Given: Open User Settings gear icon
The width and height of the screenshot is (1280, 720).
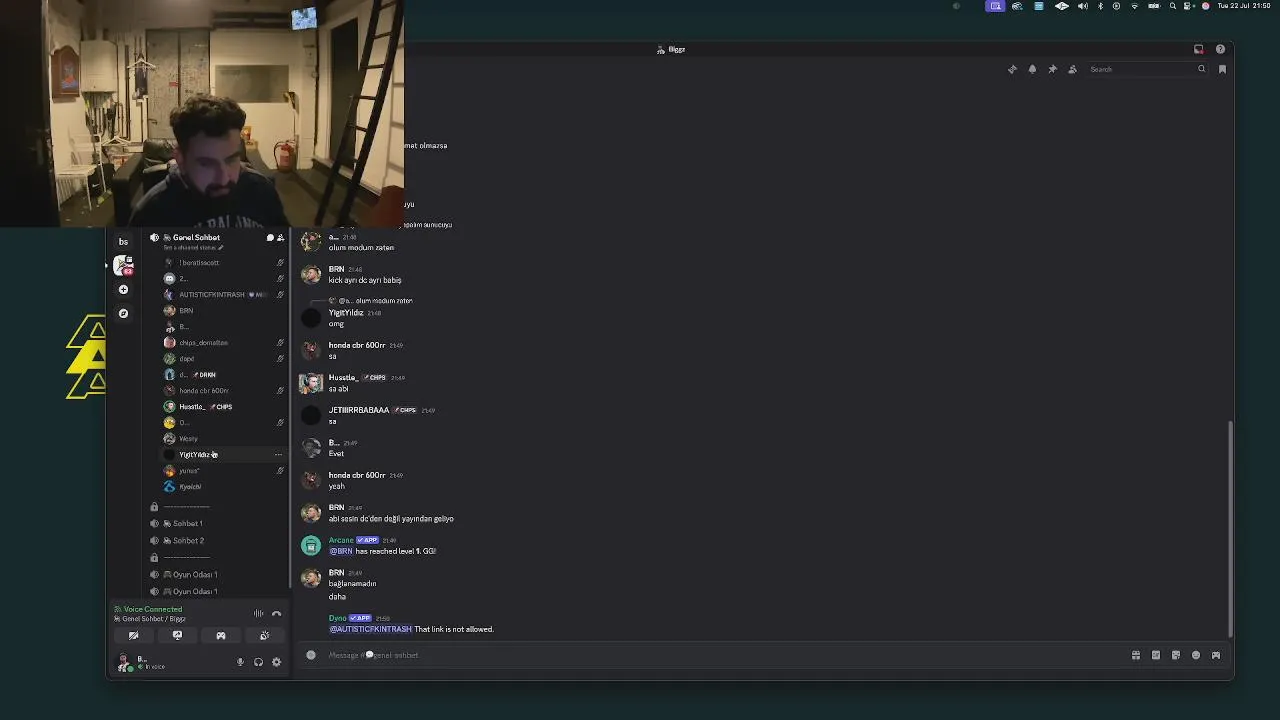Looking at the screenshot, I should [277, 662].
